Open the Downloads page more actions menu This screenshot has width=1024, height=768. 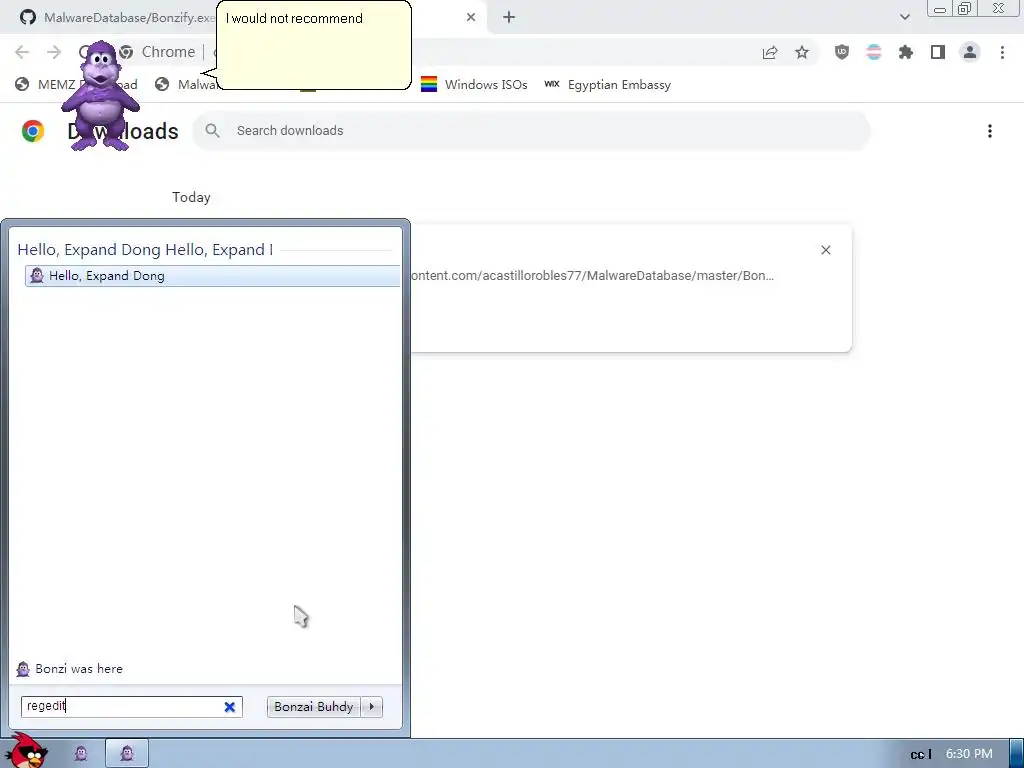(990, 131)
